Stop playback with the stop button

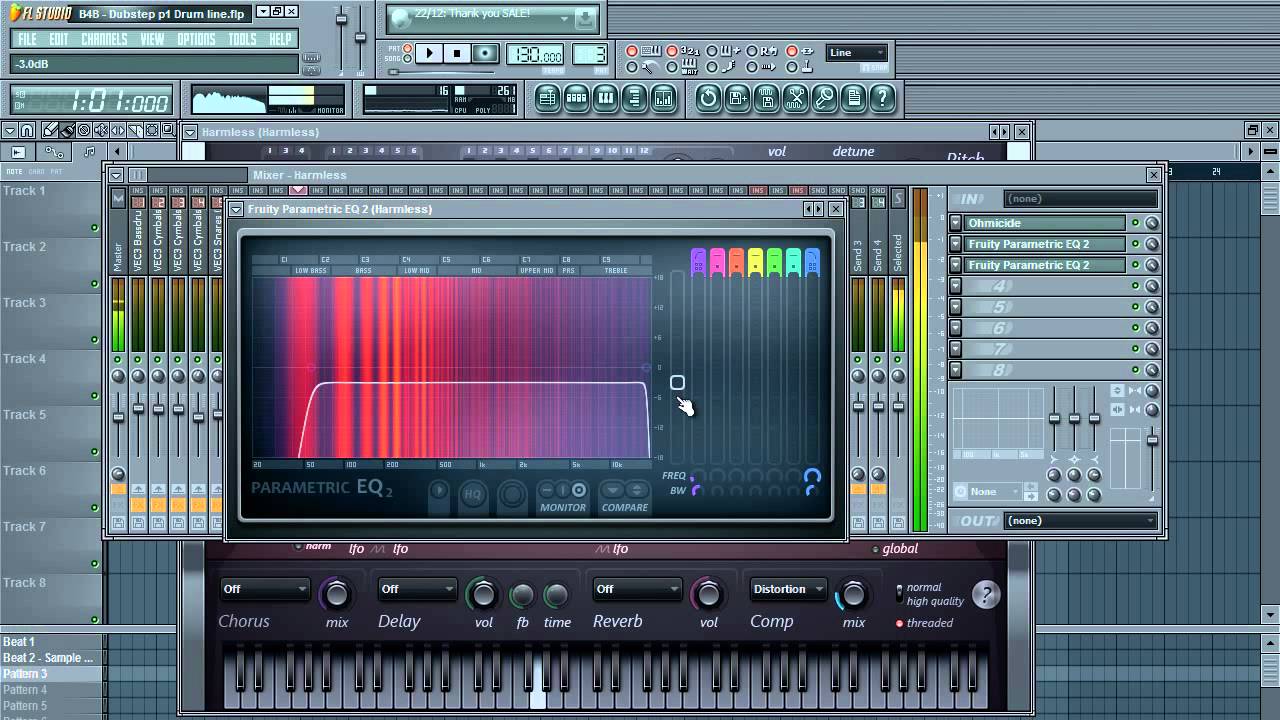[457, 53]
